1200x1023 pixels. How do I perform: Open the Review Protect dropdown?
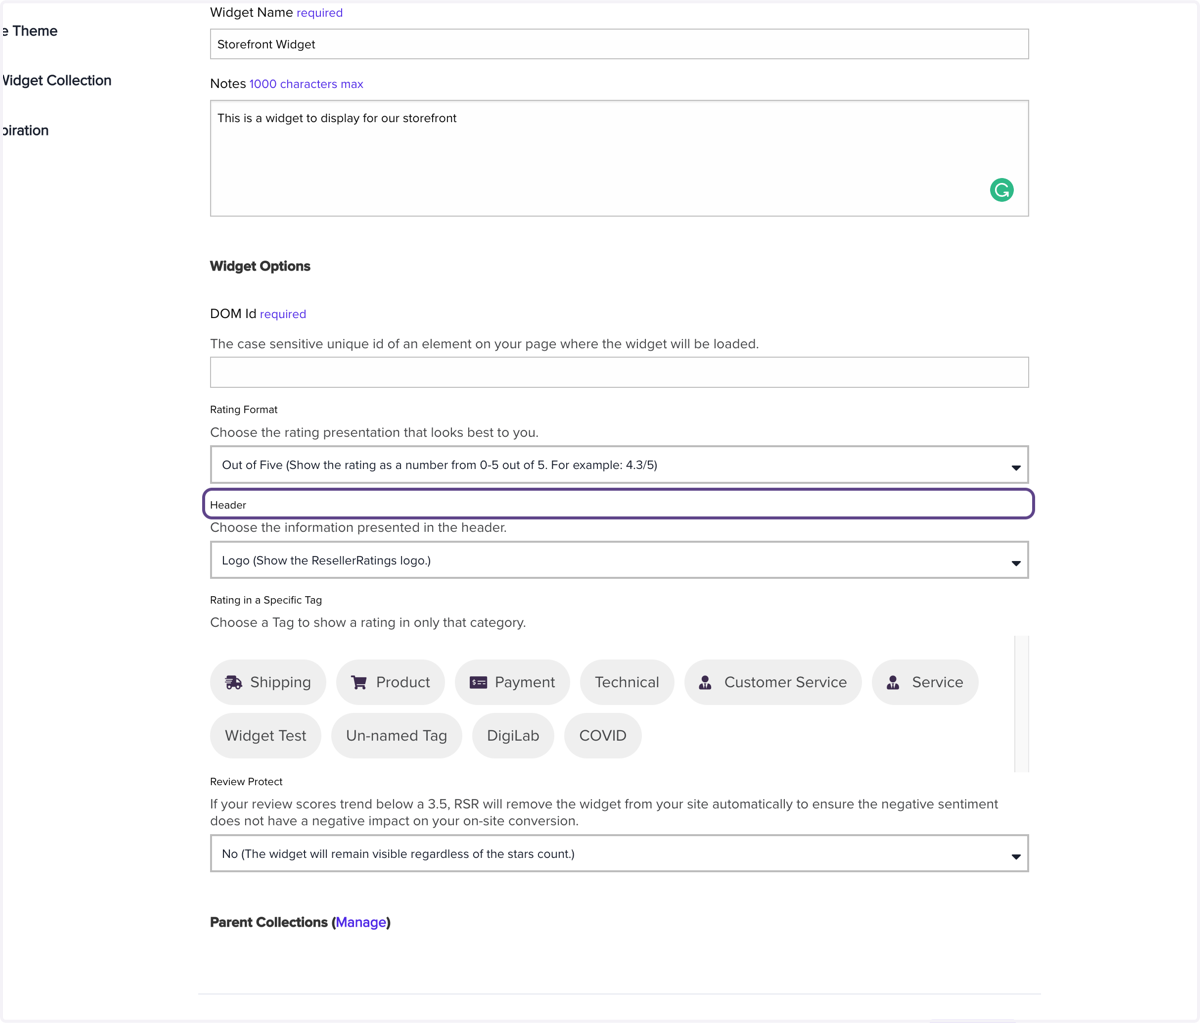click(x=619, y=854)
